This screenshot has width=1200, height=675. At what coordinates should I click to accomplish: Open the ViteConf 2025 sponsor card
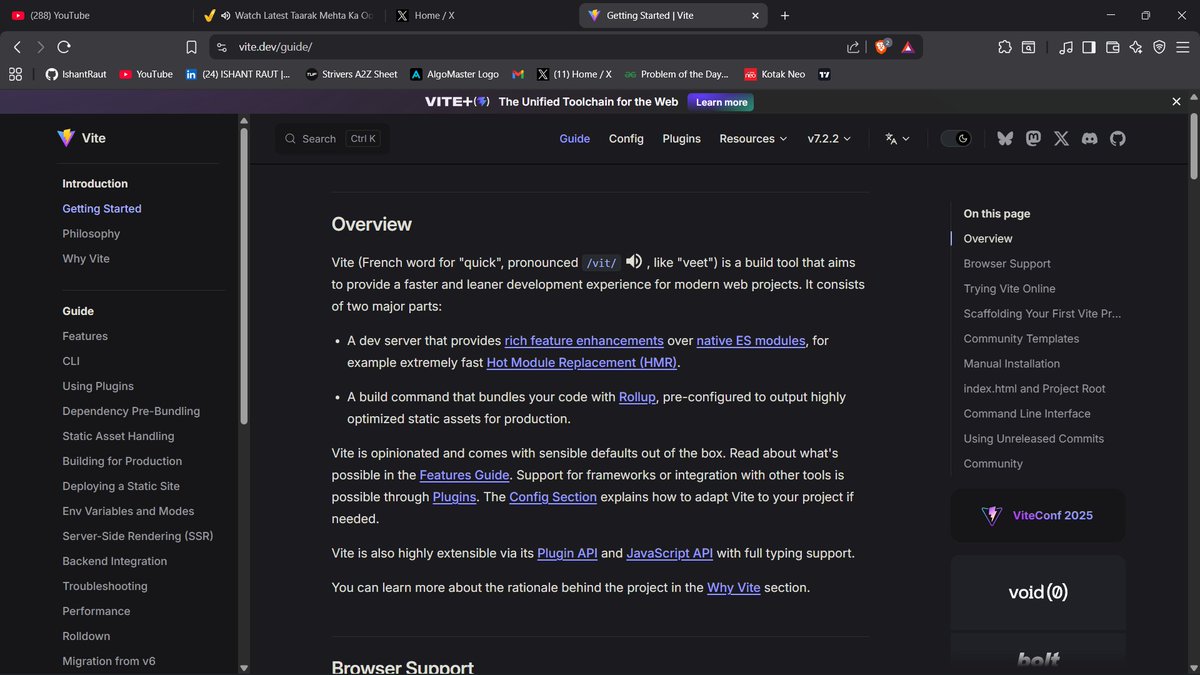1038,515
